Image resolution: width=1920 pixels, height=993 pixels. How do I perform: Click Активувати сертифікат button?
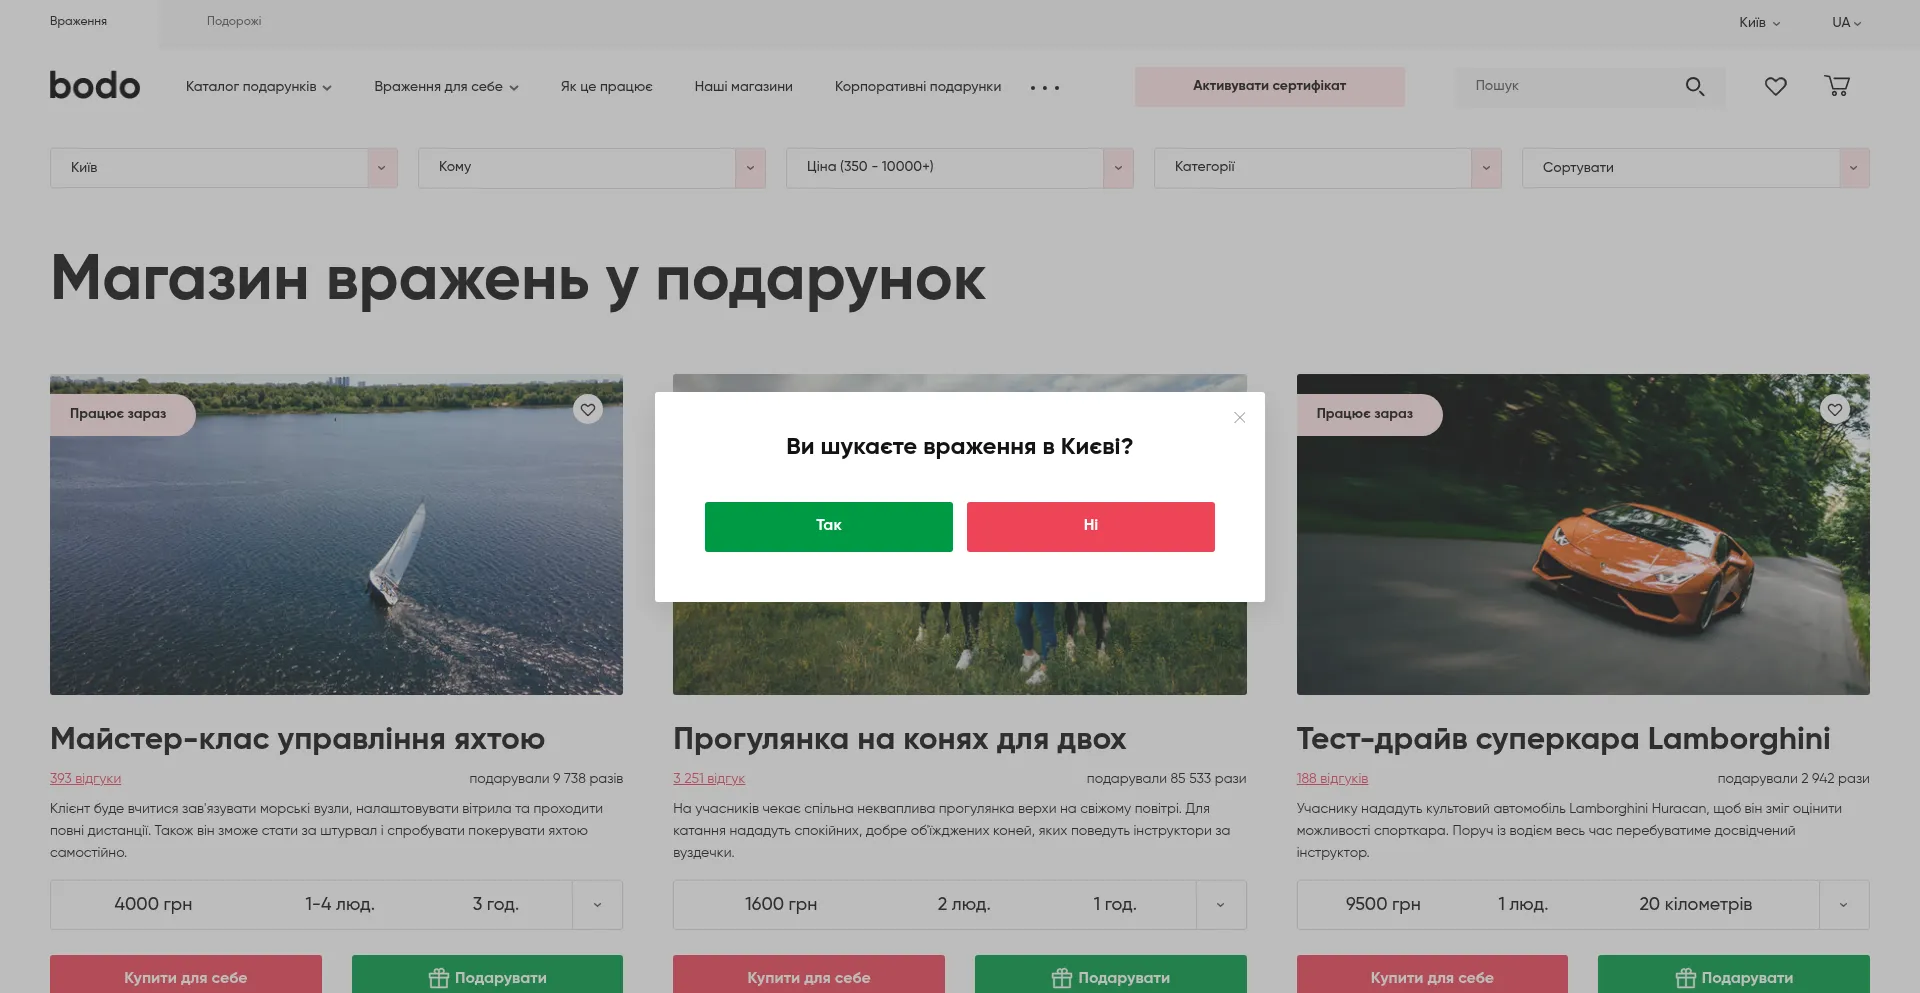pyautogui.click(x=1269, y=86)
